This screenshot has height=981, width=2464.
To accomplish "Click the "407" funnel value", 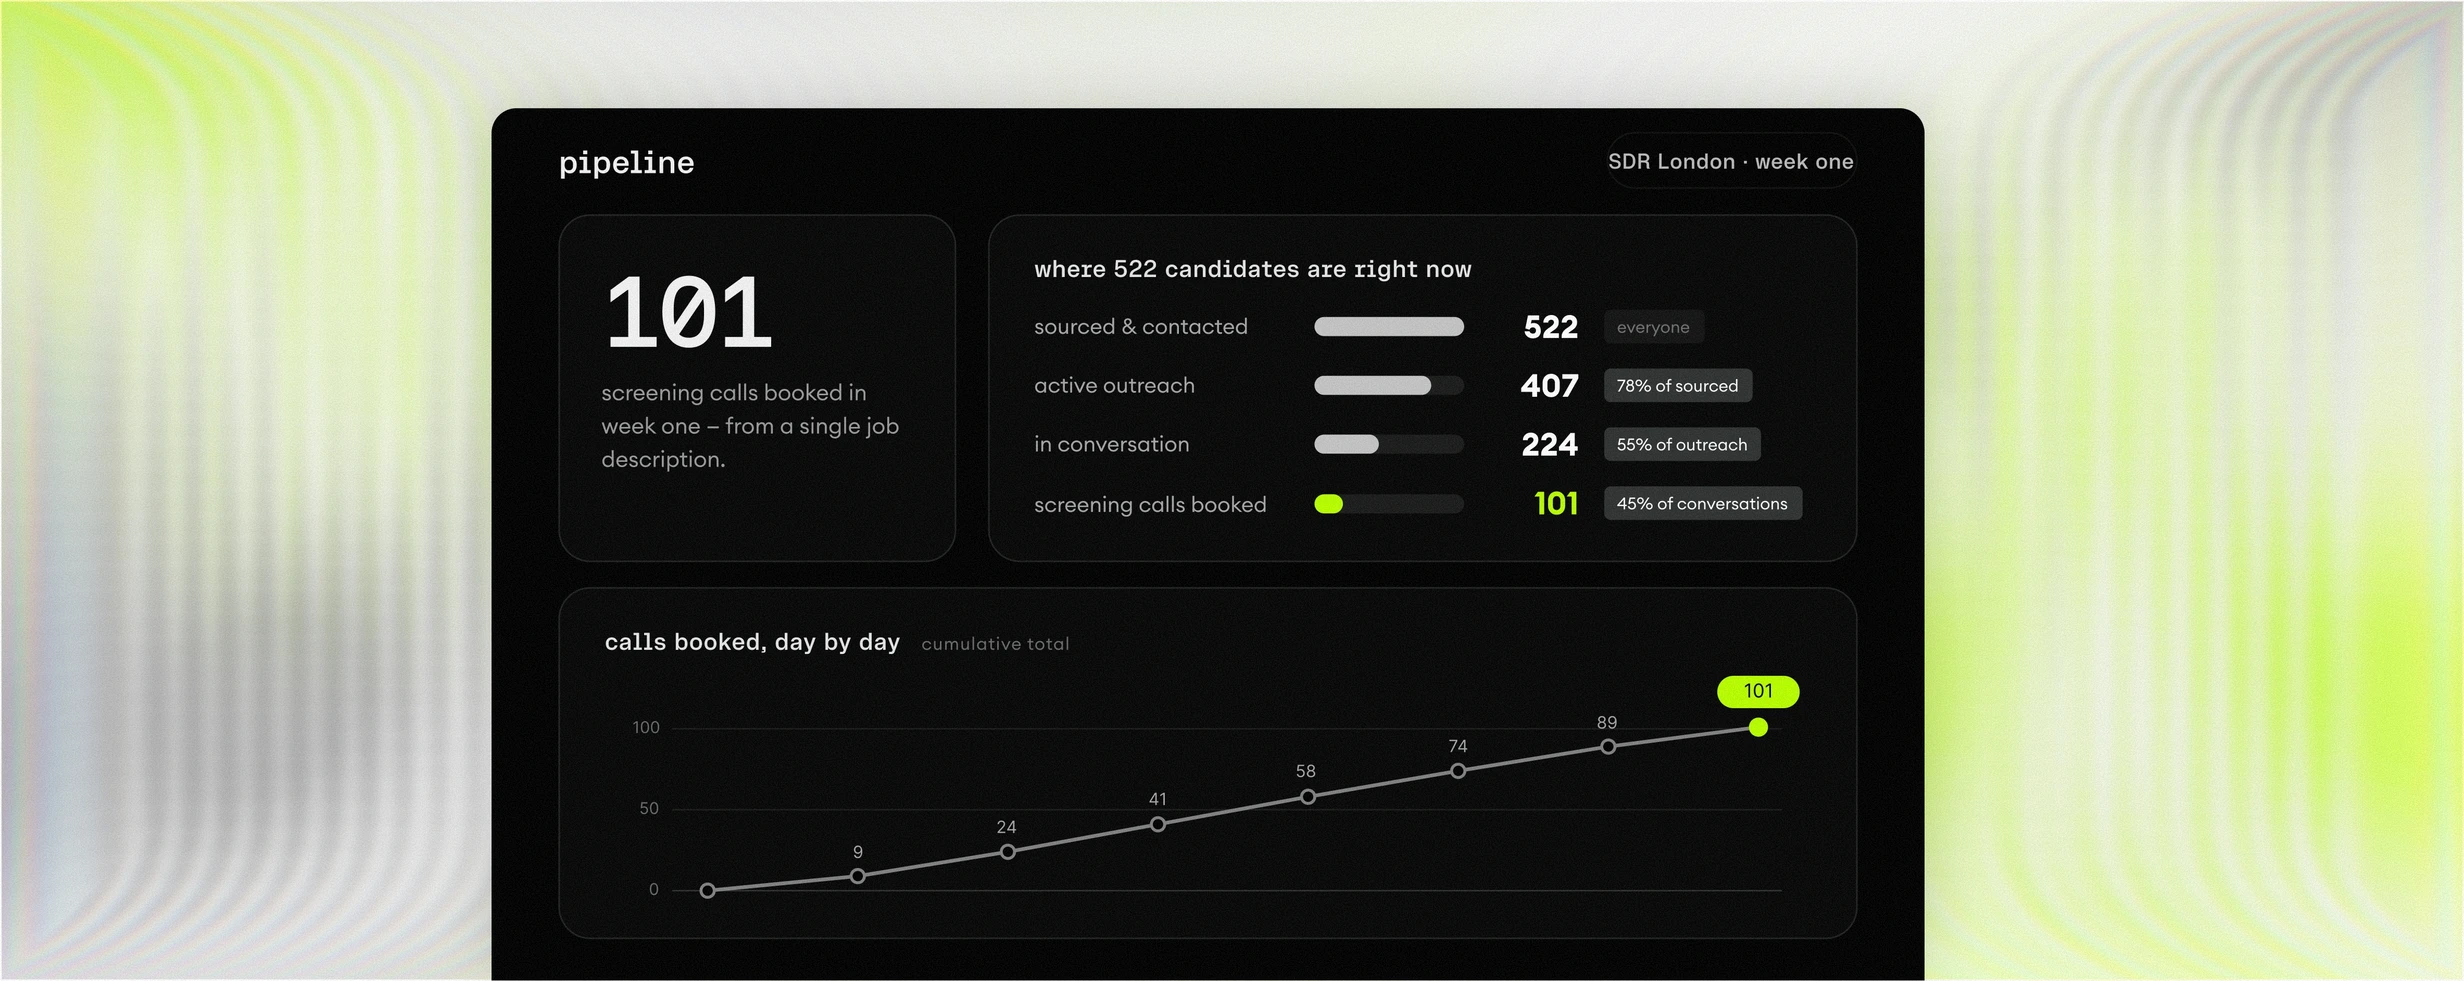I will coord(1549,386).
